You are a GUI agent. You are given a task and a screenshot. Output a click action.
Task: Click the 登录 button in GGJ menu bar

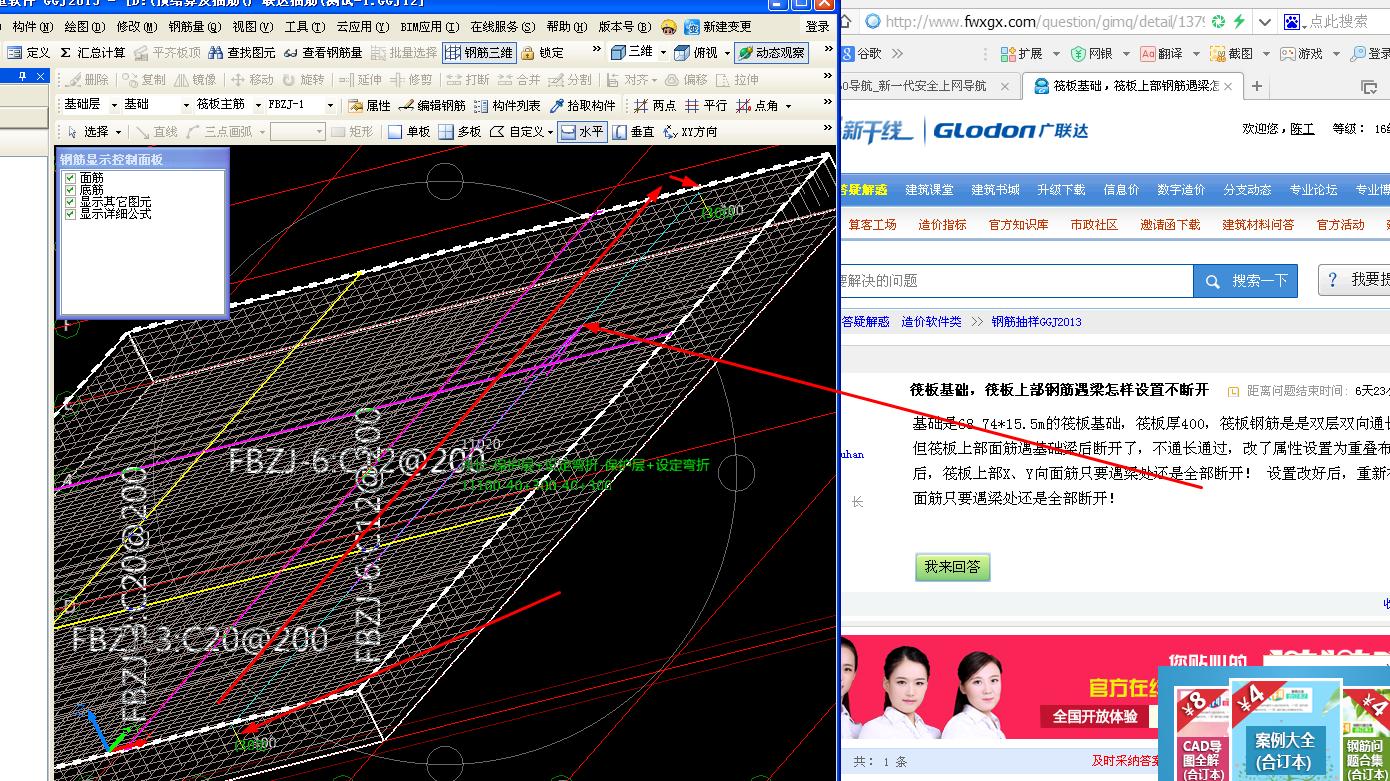pyautogui.click(x=818, y=27)
